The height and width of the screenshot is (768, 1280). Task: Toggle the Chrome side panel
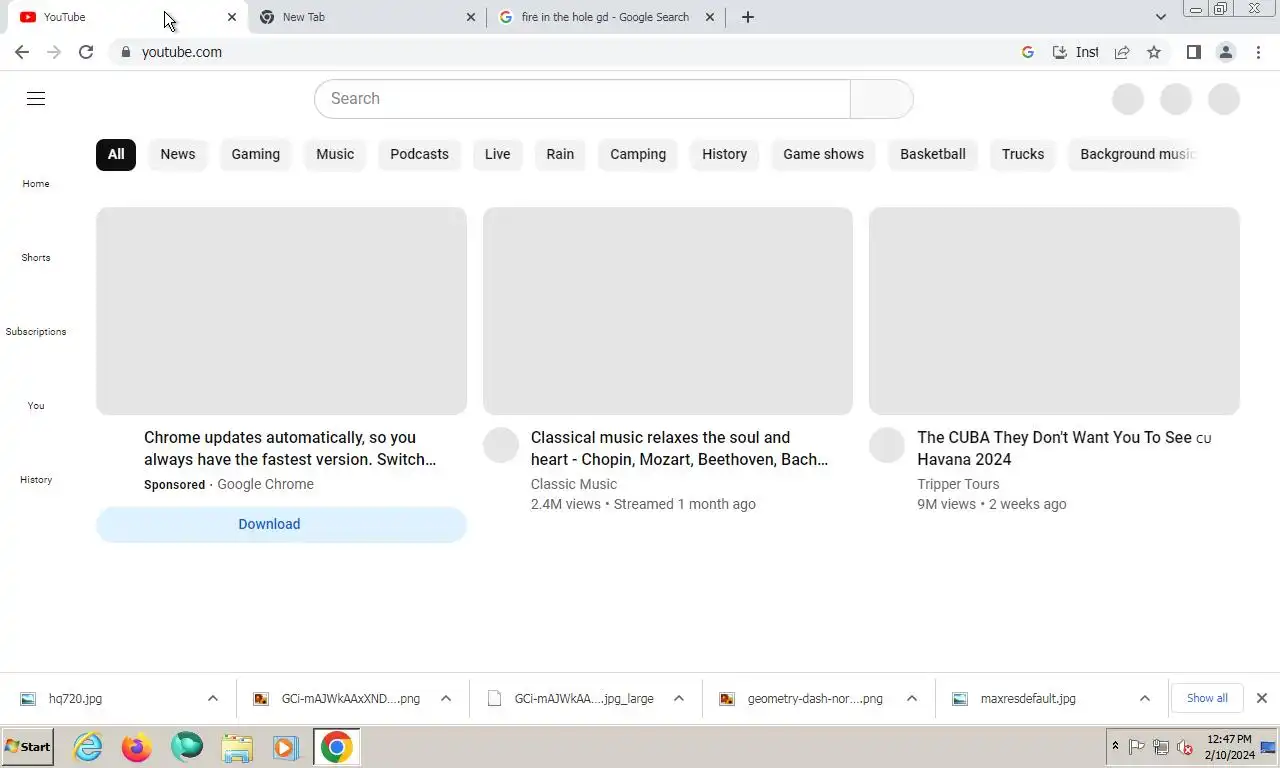click(1193, 52)
